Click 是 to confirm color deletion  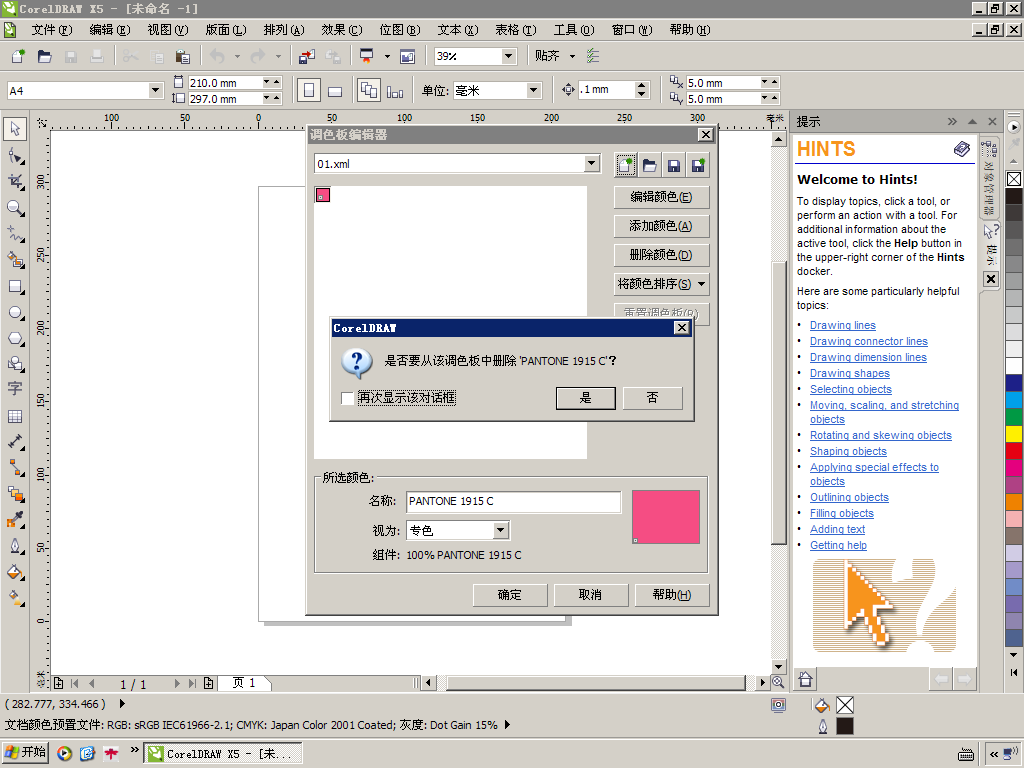coord(586,398)
